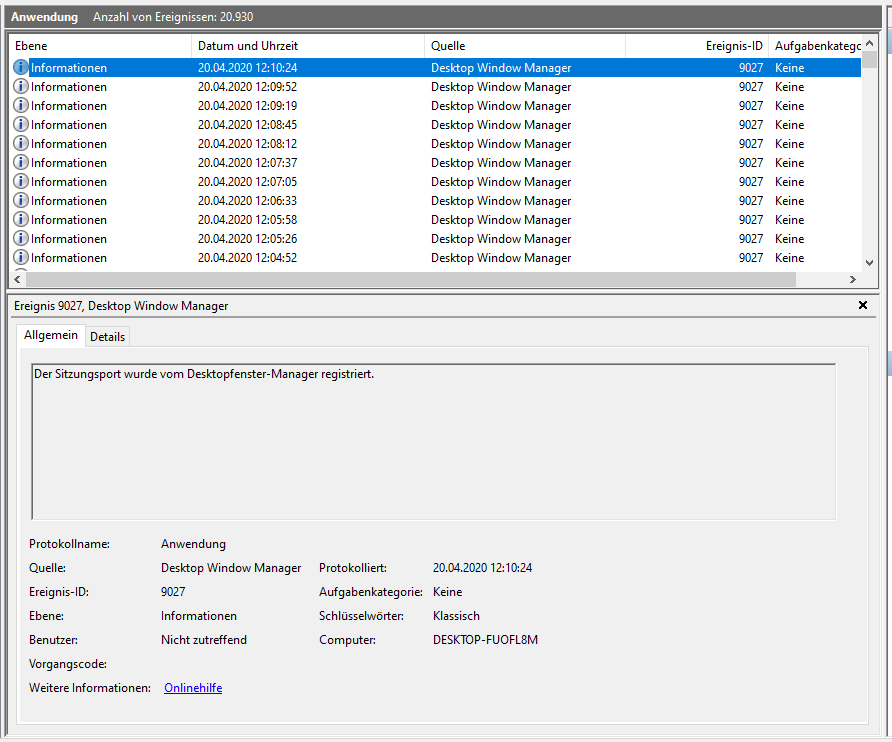Click the Aufgabenkategorie value Keine in details pane
This screenshot has height=742, width=892.
[x=447, y=592]
